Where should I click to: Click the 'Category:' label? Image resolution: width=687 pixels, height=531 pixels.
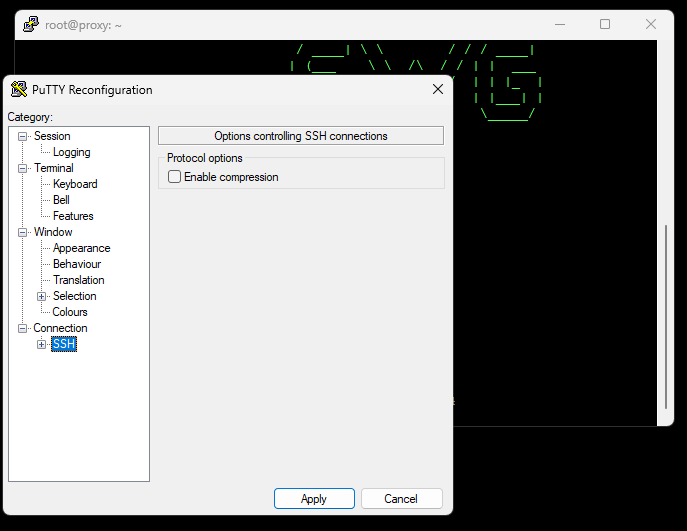coord(30,117)
